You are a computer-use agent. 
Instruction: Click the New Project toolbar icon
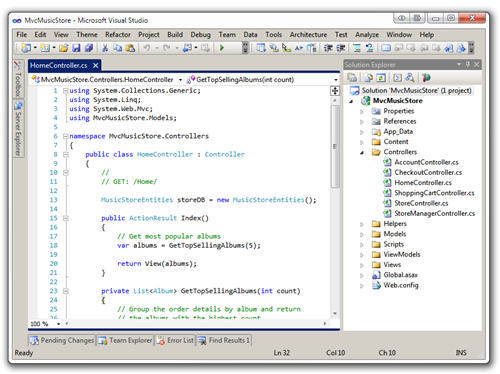26,48
